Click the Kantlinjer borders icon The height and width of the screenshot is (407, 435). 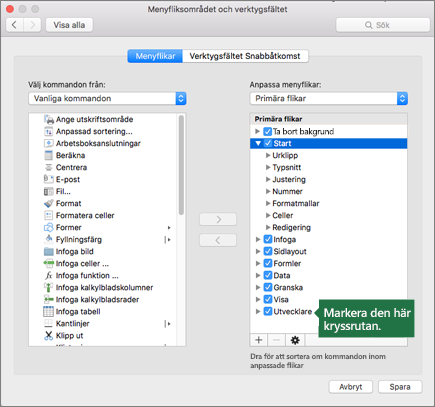[49, 323]
